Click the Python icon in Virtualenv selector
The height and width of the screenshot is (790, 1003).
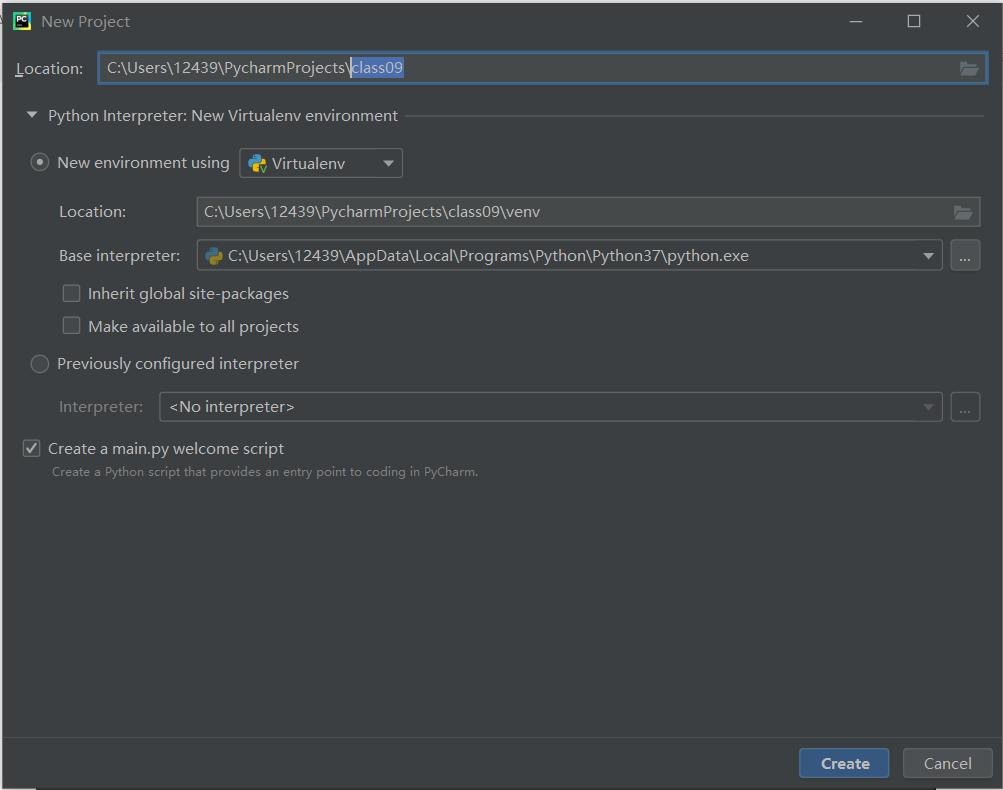click(x=257, y=164)
